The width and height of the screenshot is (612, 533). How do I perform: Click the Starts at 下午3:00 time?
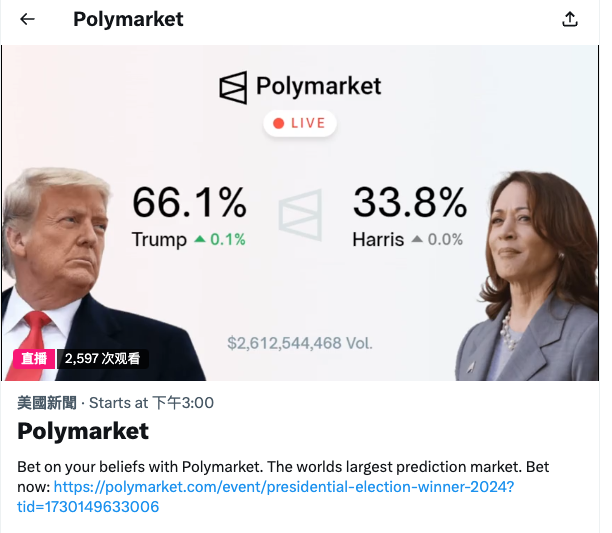pyautogui.click(x=151, y=403)
